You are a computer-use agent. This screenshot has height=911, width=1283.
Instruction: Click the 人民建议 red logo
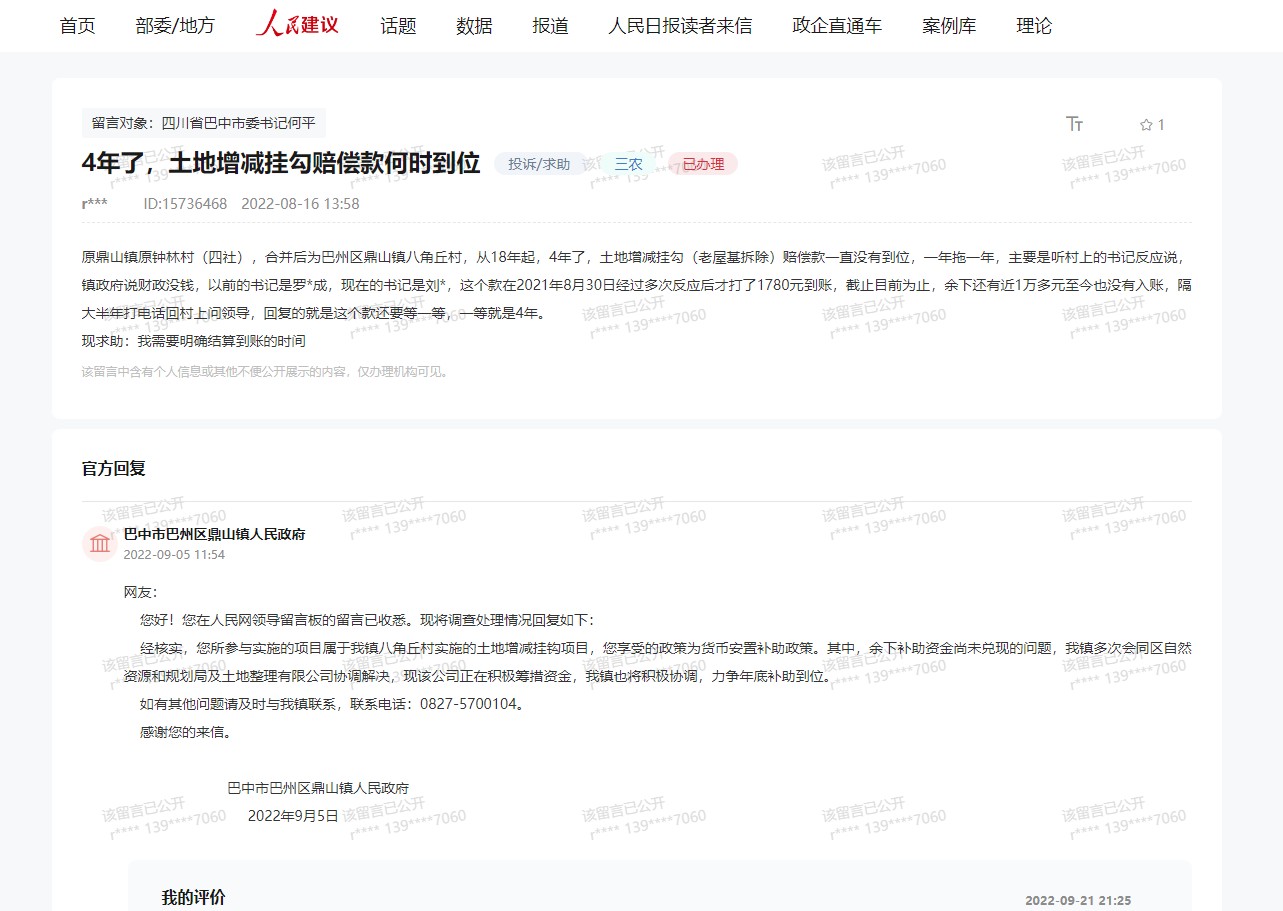pyautogui.click(x=297, y=24)
